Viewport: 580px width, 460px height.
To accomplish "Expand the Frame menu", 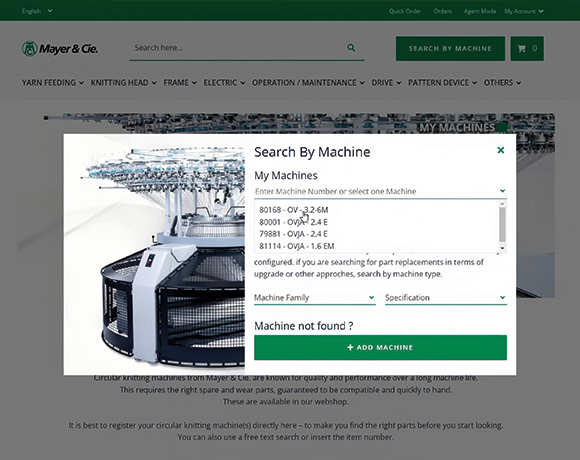I will tap(180, 82).
